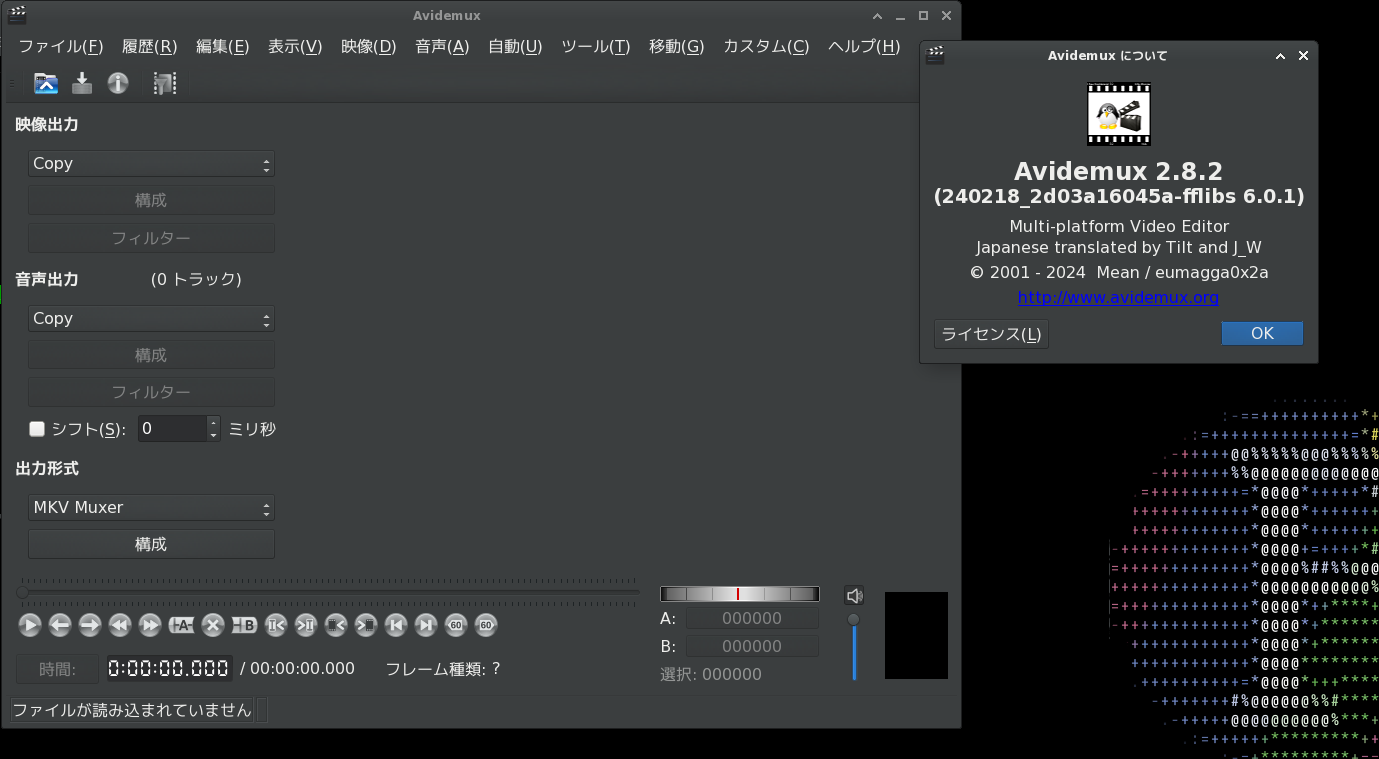
Task: Click the A: 000000 marker field
Action: point(752,619)
